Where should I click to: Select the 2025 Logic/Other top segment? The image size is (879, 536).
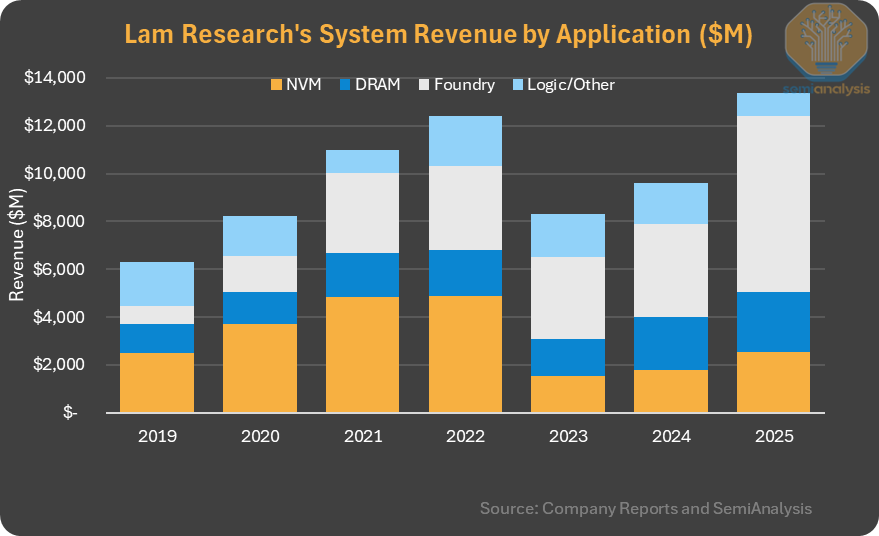pos(772,104)
